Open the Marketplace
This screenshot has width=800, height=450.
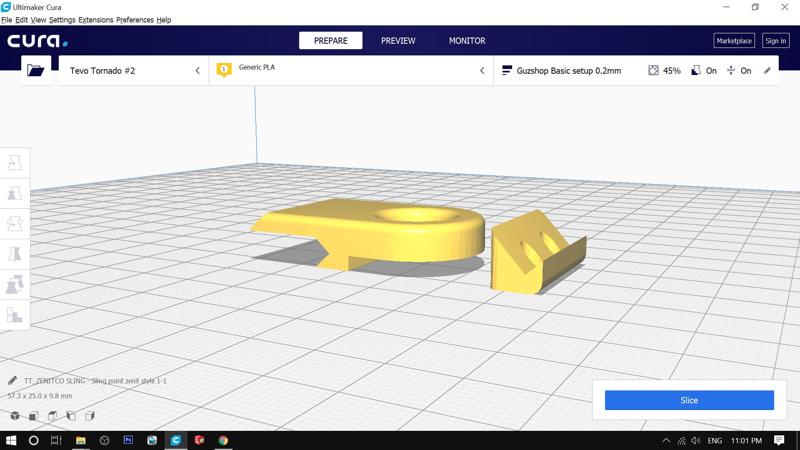coord(734,41)
